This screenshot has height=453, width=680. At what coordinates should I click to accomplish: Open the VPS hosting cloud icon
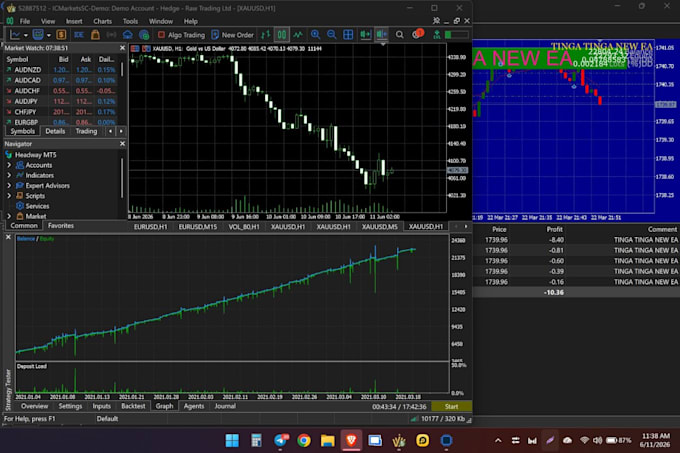pyautogui.click(x=128, y=35)
